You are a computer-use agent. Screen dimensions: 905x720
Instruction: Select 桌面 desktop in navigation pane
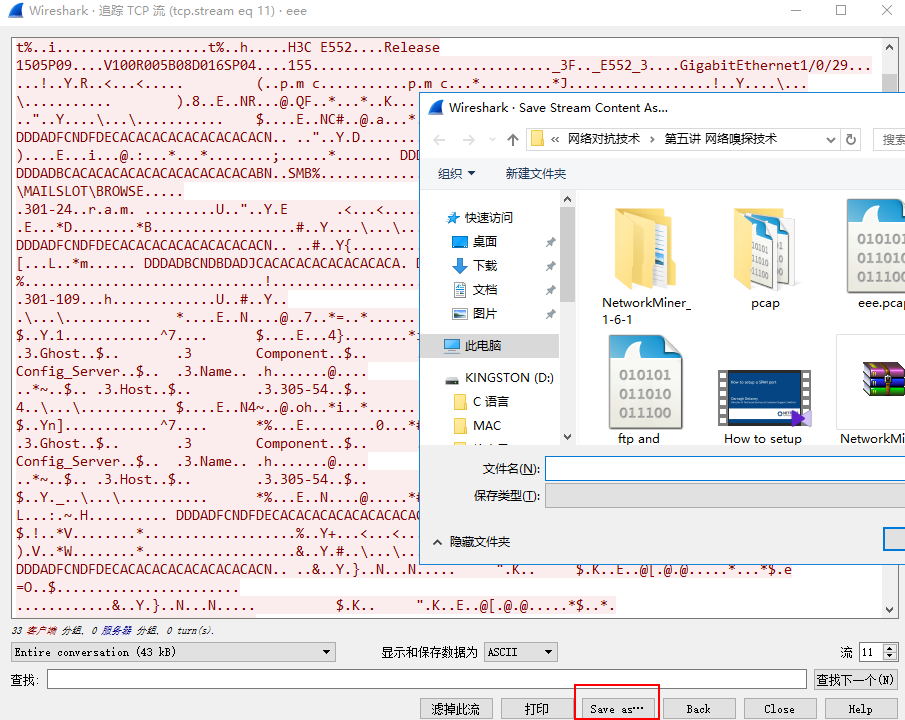pyautogui.click(x=485, y=242)
